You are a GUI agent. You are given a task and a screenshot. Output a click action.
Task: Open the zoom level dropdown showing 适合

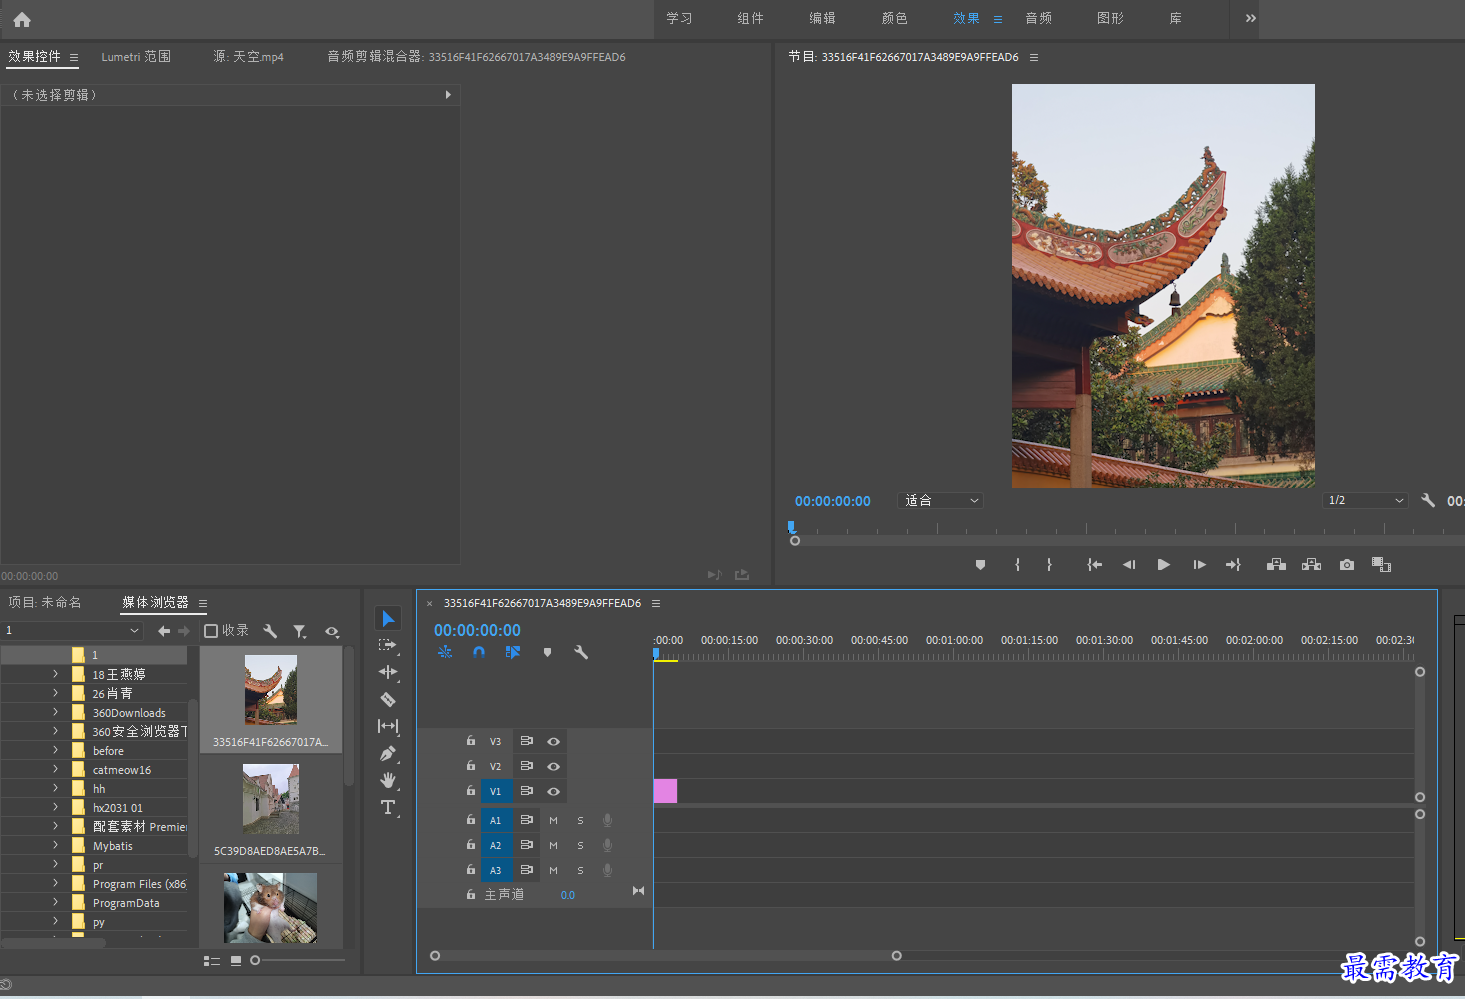[x=941, y=500]
